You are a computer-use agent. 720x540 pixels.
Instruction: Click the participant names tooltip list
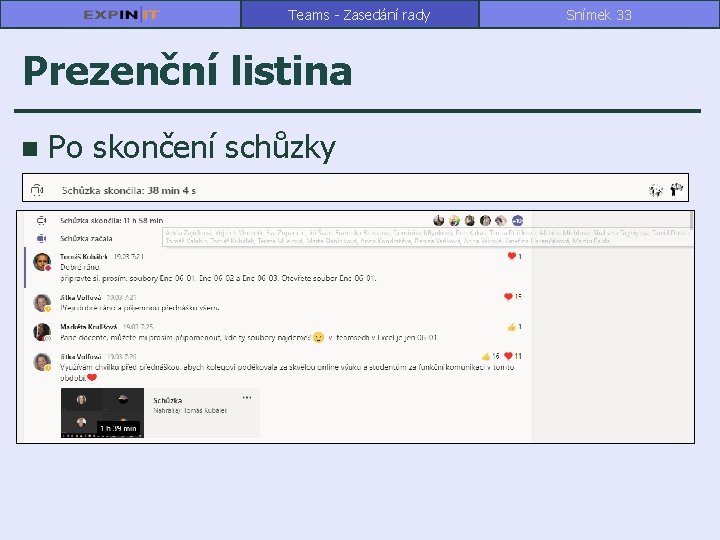[428, 237]
